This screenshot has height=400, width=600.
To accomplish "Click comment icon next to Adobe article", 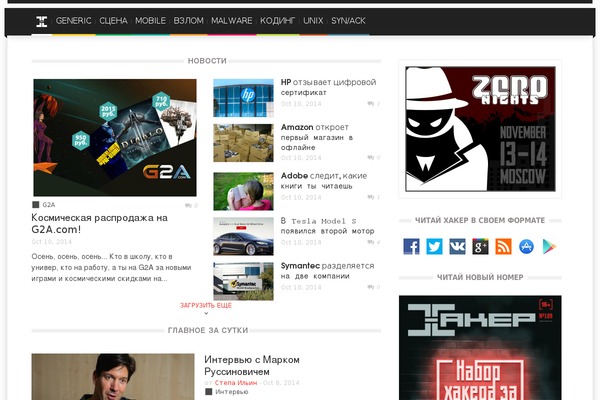I will point(370,198).
